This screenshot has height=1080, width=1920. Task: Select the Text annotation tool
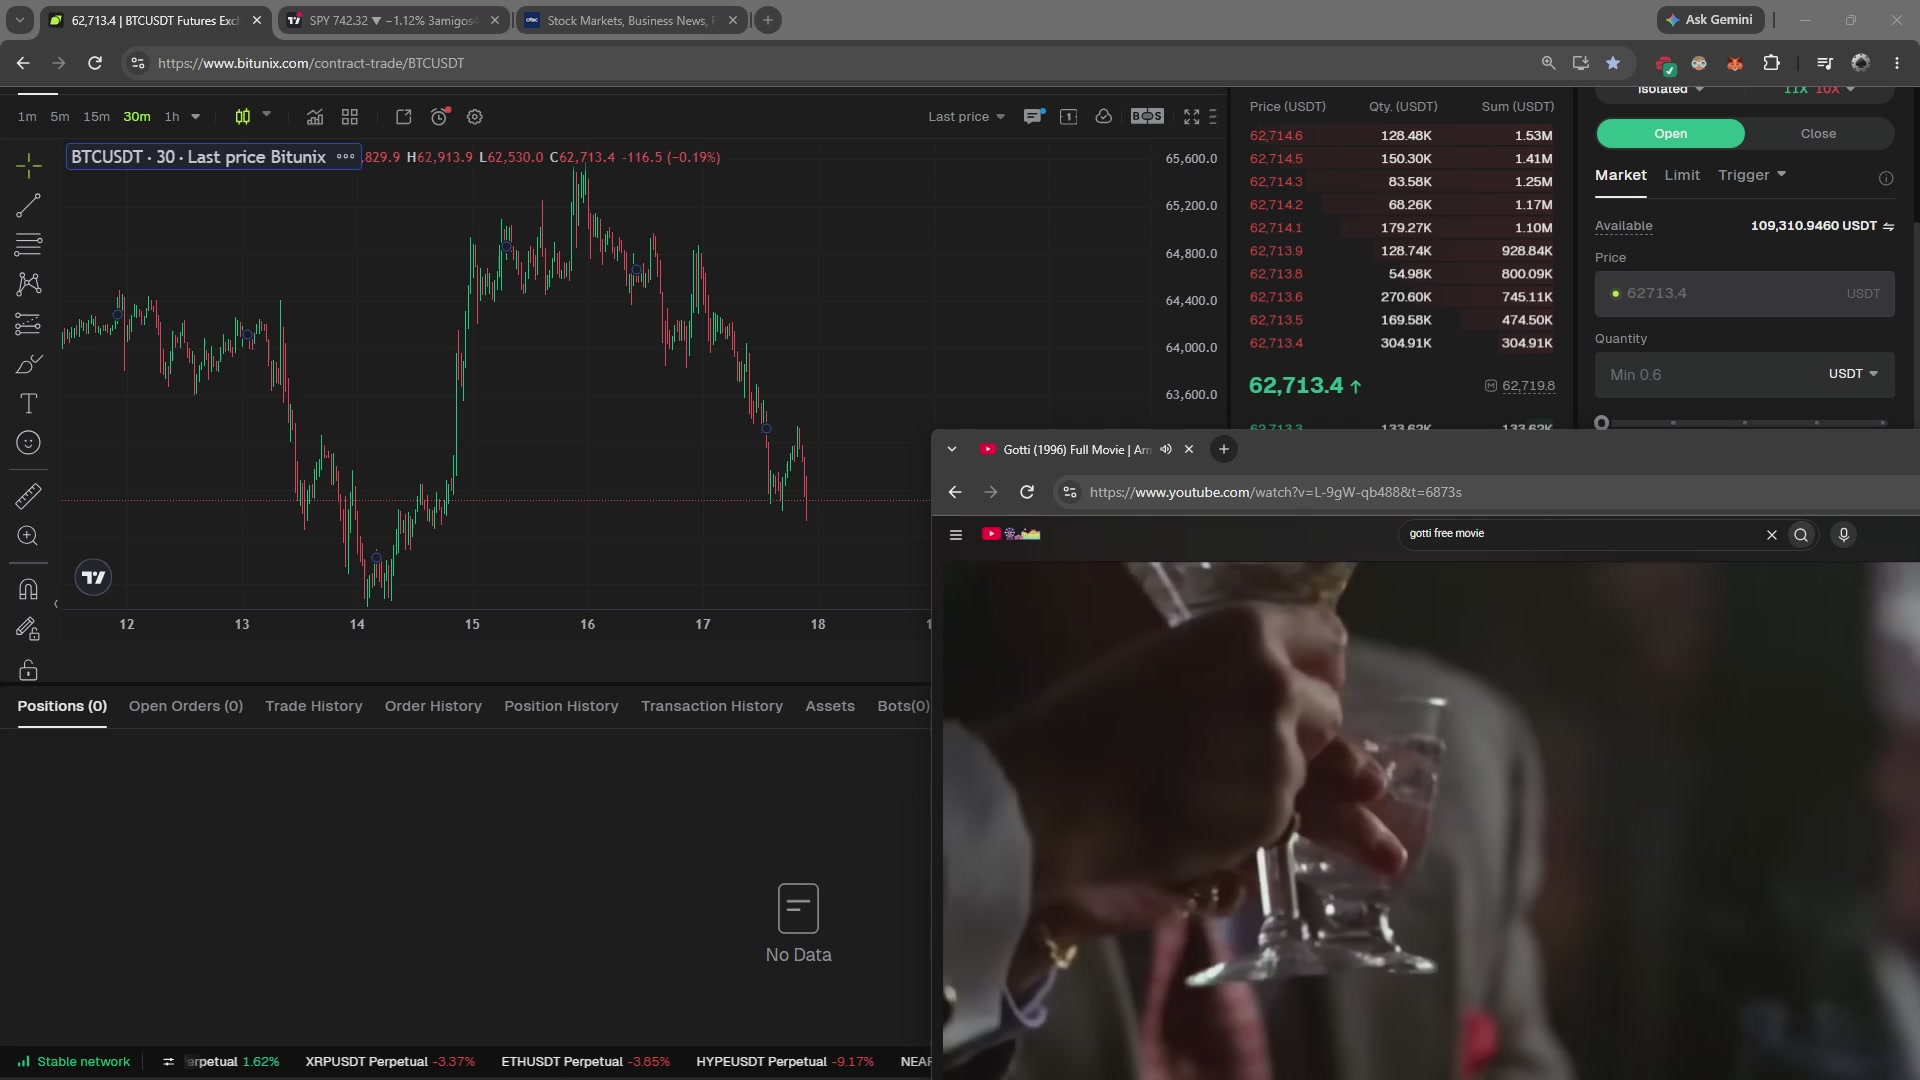pos(28,404)
